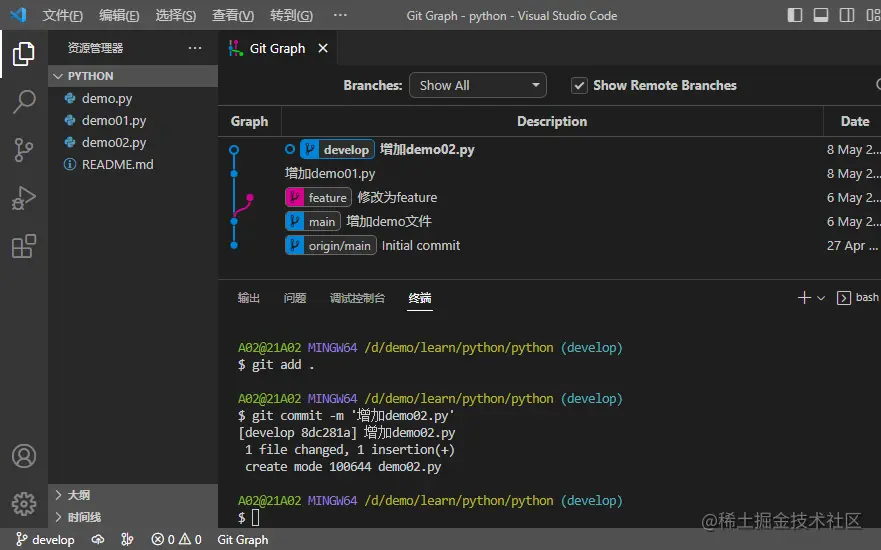Close the Git Graph tab
Image resolution: width=881 pixels, height=550 pixels.
click(323, 48)
